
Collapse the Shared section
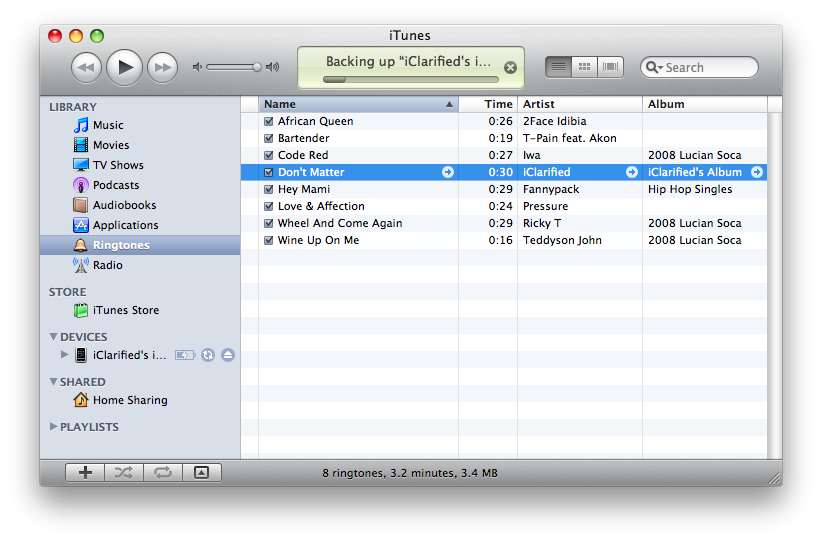coord(54,382)
